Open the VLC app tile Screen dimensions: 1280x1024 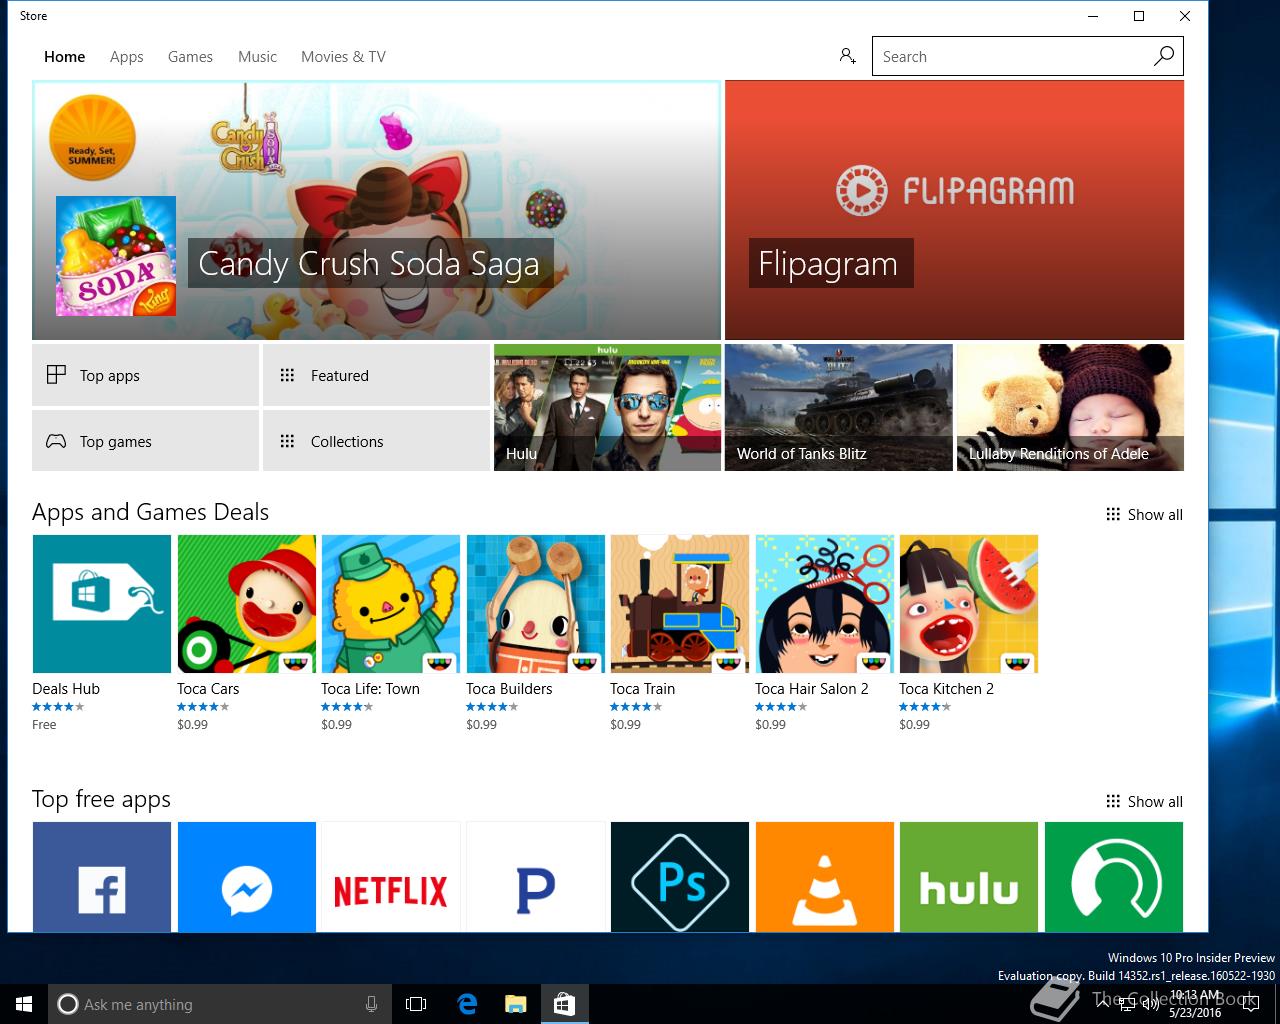(x=825, y=877)
